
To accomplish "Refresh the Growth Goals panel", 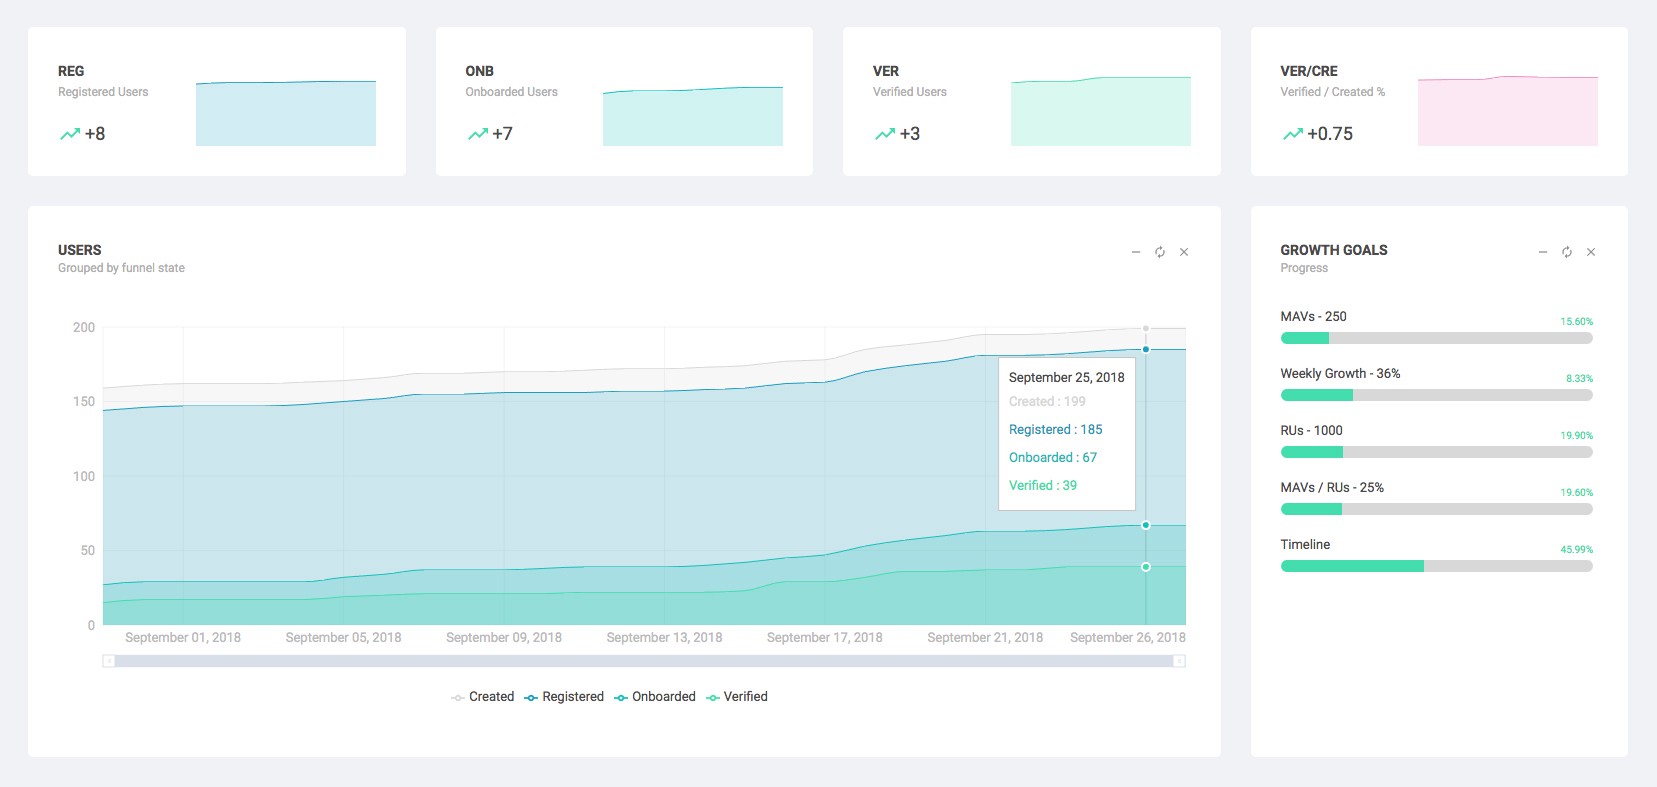I will tap(1567, 252).
